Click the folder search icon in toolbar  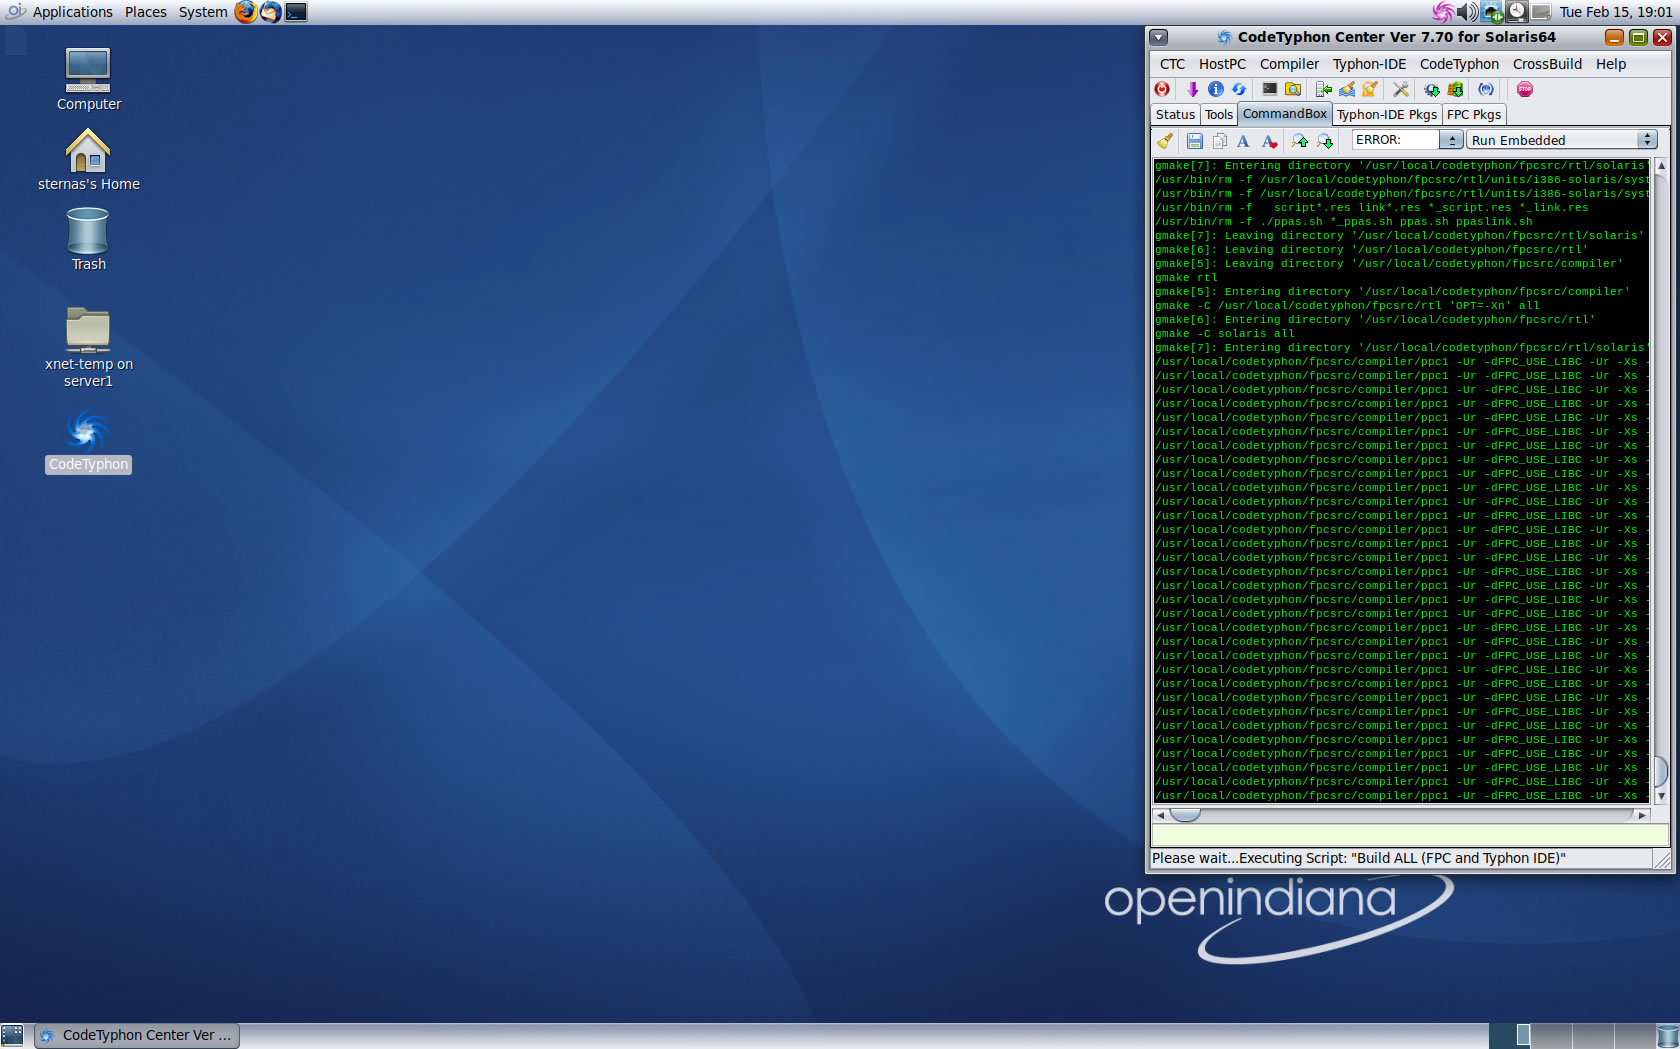pos(1293,89)
